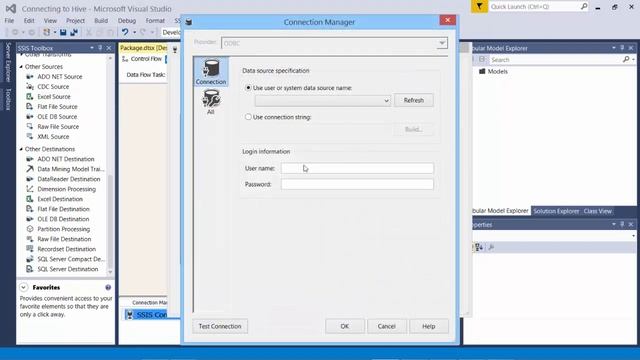The height and width of the screenshot is (360, 640).
Task: Switch to the Solution Explorer tab
Action: [556, 211]
